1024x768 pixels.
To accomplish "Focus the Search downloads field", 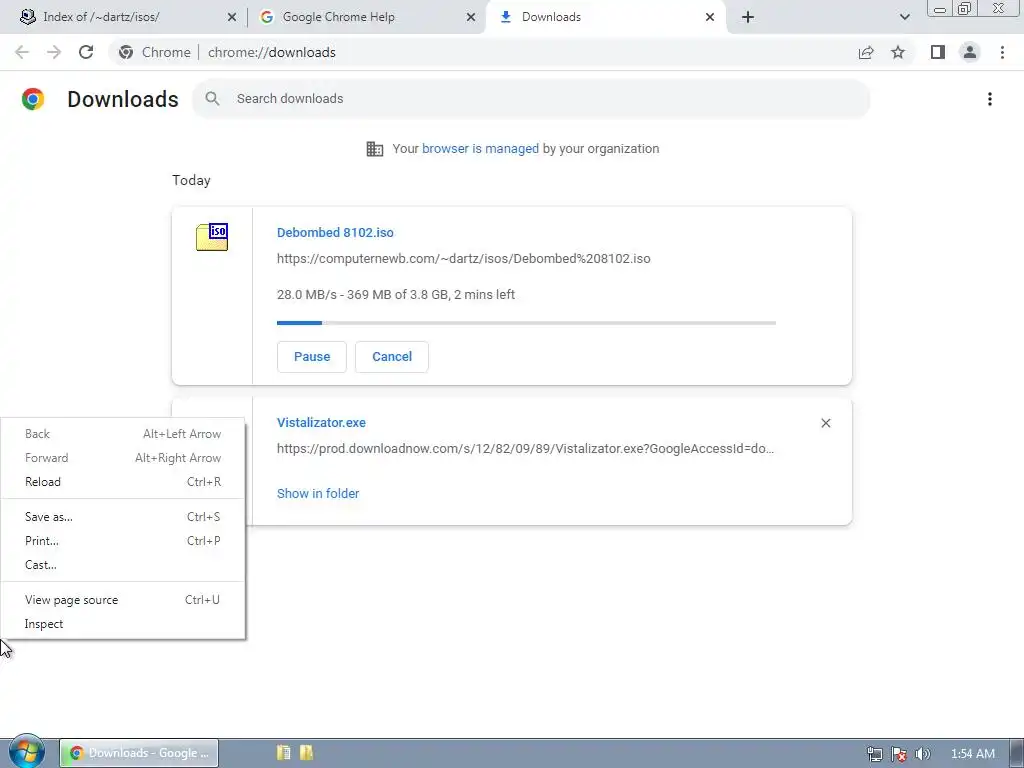I will coord(531,99).
